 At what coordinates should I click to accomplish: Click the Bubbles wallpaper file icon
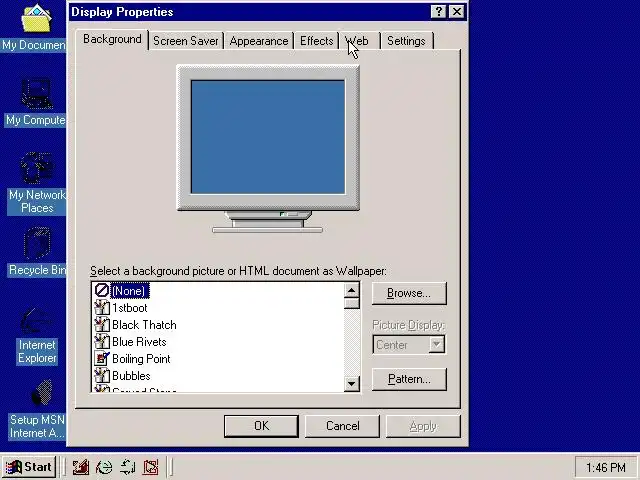(102, 376)
